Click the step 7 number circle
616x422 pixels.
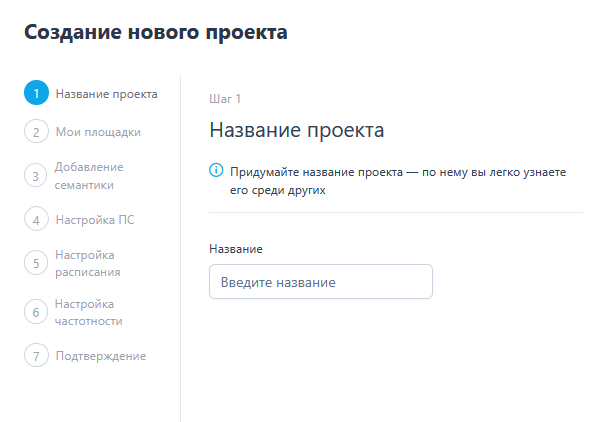36,356
